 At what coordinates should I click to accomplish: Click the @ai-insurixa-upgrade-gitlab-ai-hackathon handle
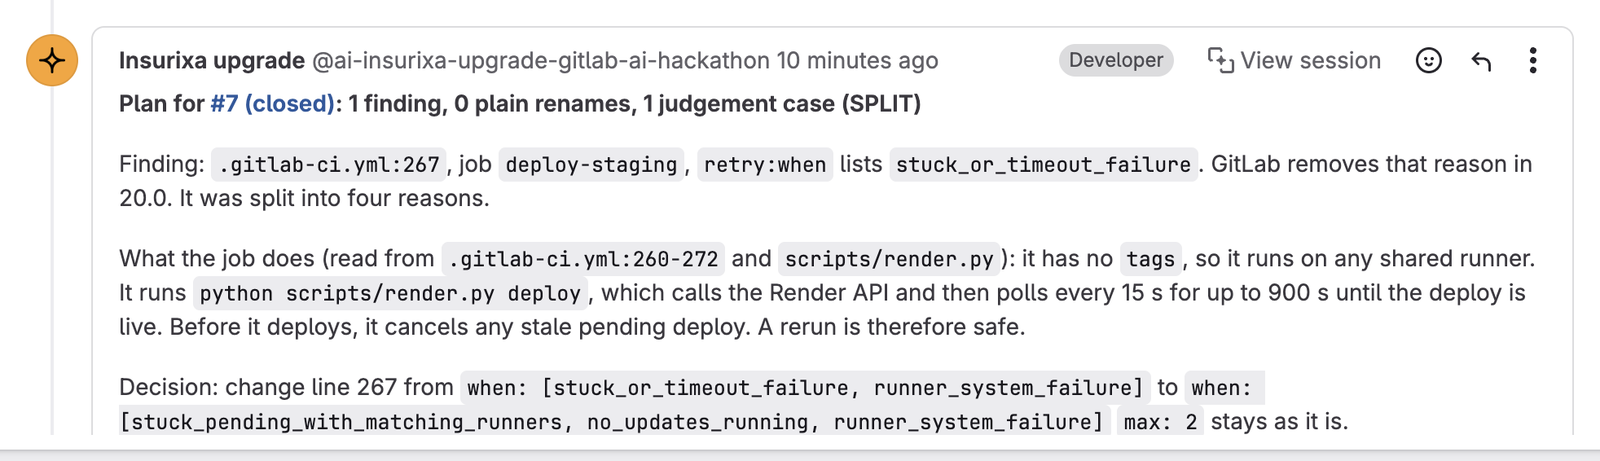click(541, 61)
